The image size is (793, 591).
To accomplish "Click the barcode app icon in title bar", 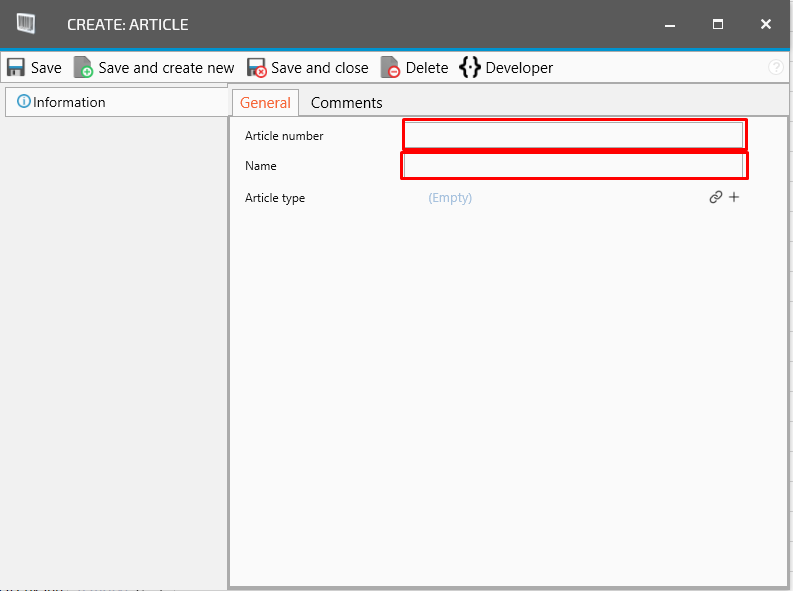I will click(27, 24).
